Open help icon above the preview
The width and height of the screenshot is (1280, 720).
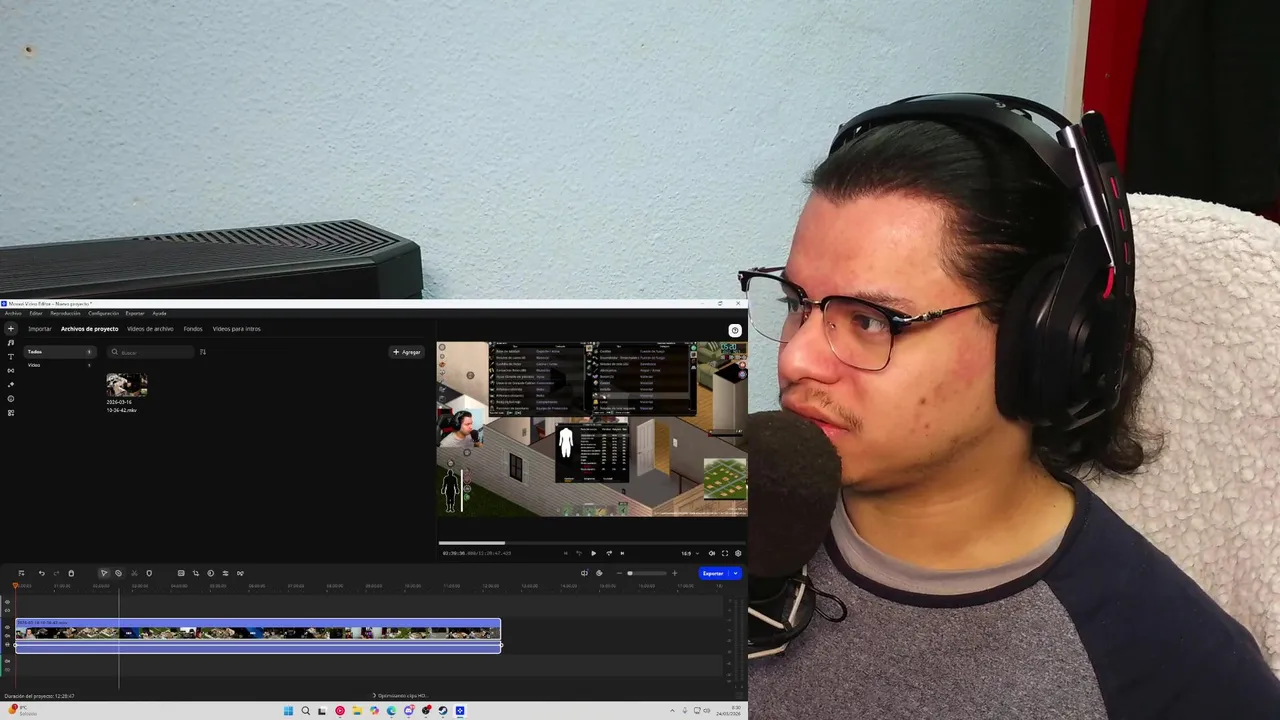coord(735,330)
